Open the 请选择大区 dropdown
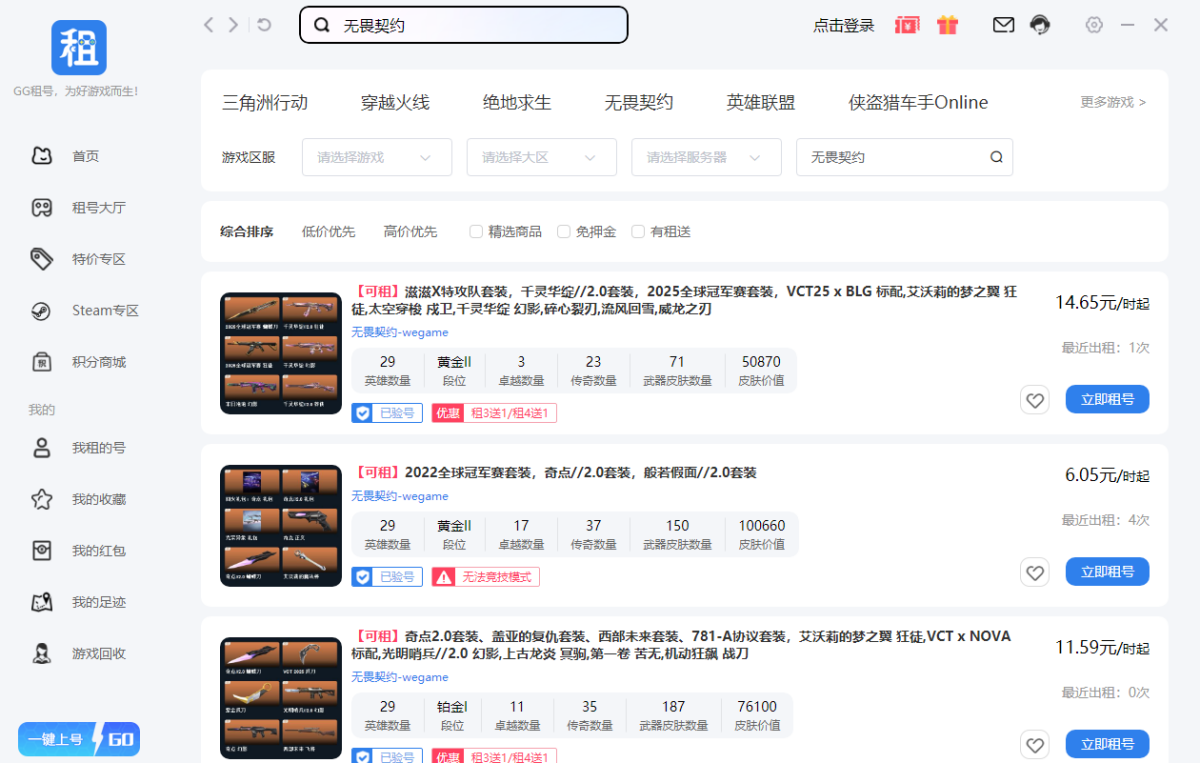Image resolution: width=1200 pixels, height=763 pixels. tap(541, 157)
